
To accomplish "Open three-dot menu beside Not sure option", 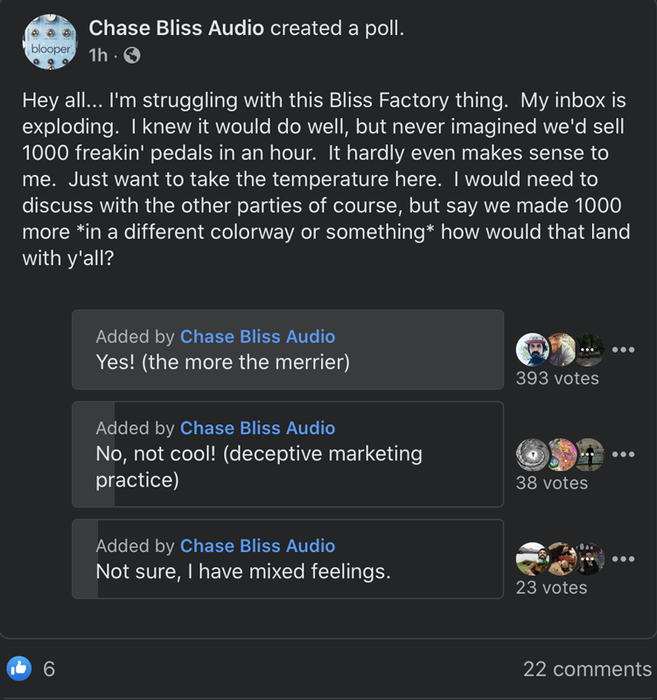I will coord(624,558).
